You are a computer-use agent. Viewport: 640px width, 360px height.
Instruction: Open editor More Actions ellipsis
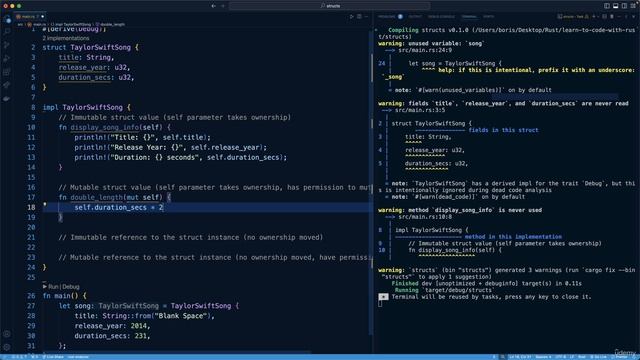tap(367, 17)
